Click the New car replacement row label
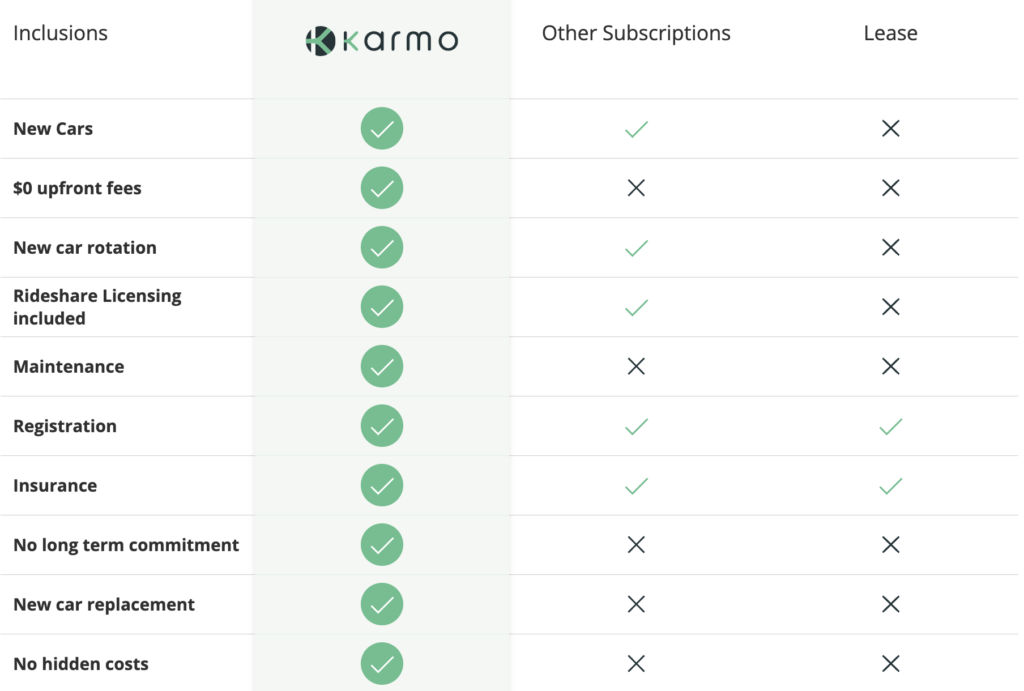 click(x=104, y=605)
